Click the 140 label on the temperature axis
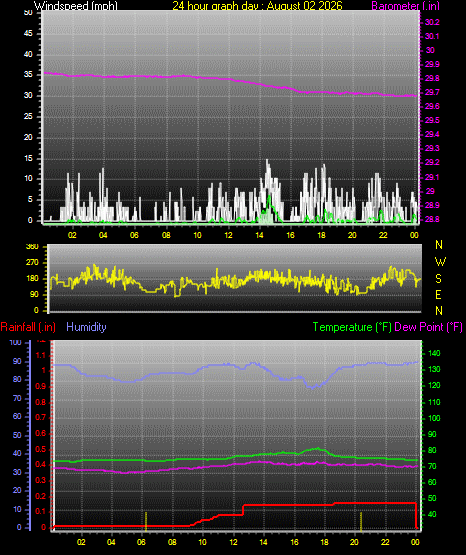This screenshot has height=555, width=466. tap(434, 353)
